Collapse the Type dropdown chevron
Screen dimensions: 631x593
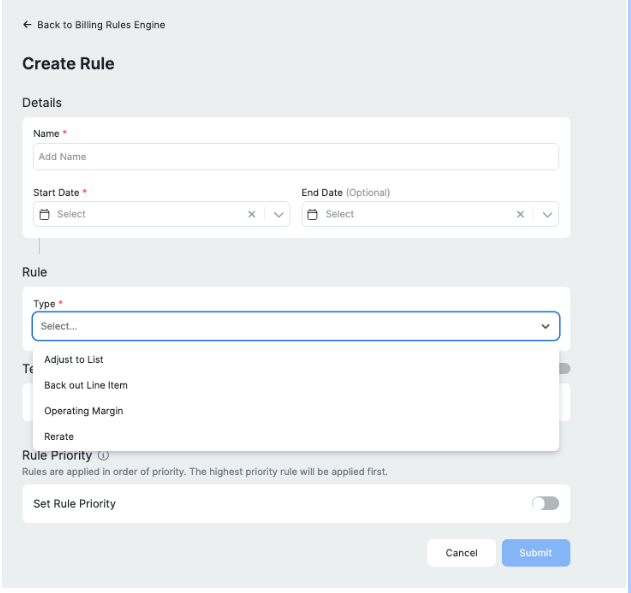tap(545, 326)
